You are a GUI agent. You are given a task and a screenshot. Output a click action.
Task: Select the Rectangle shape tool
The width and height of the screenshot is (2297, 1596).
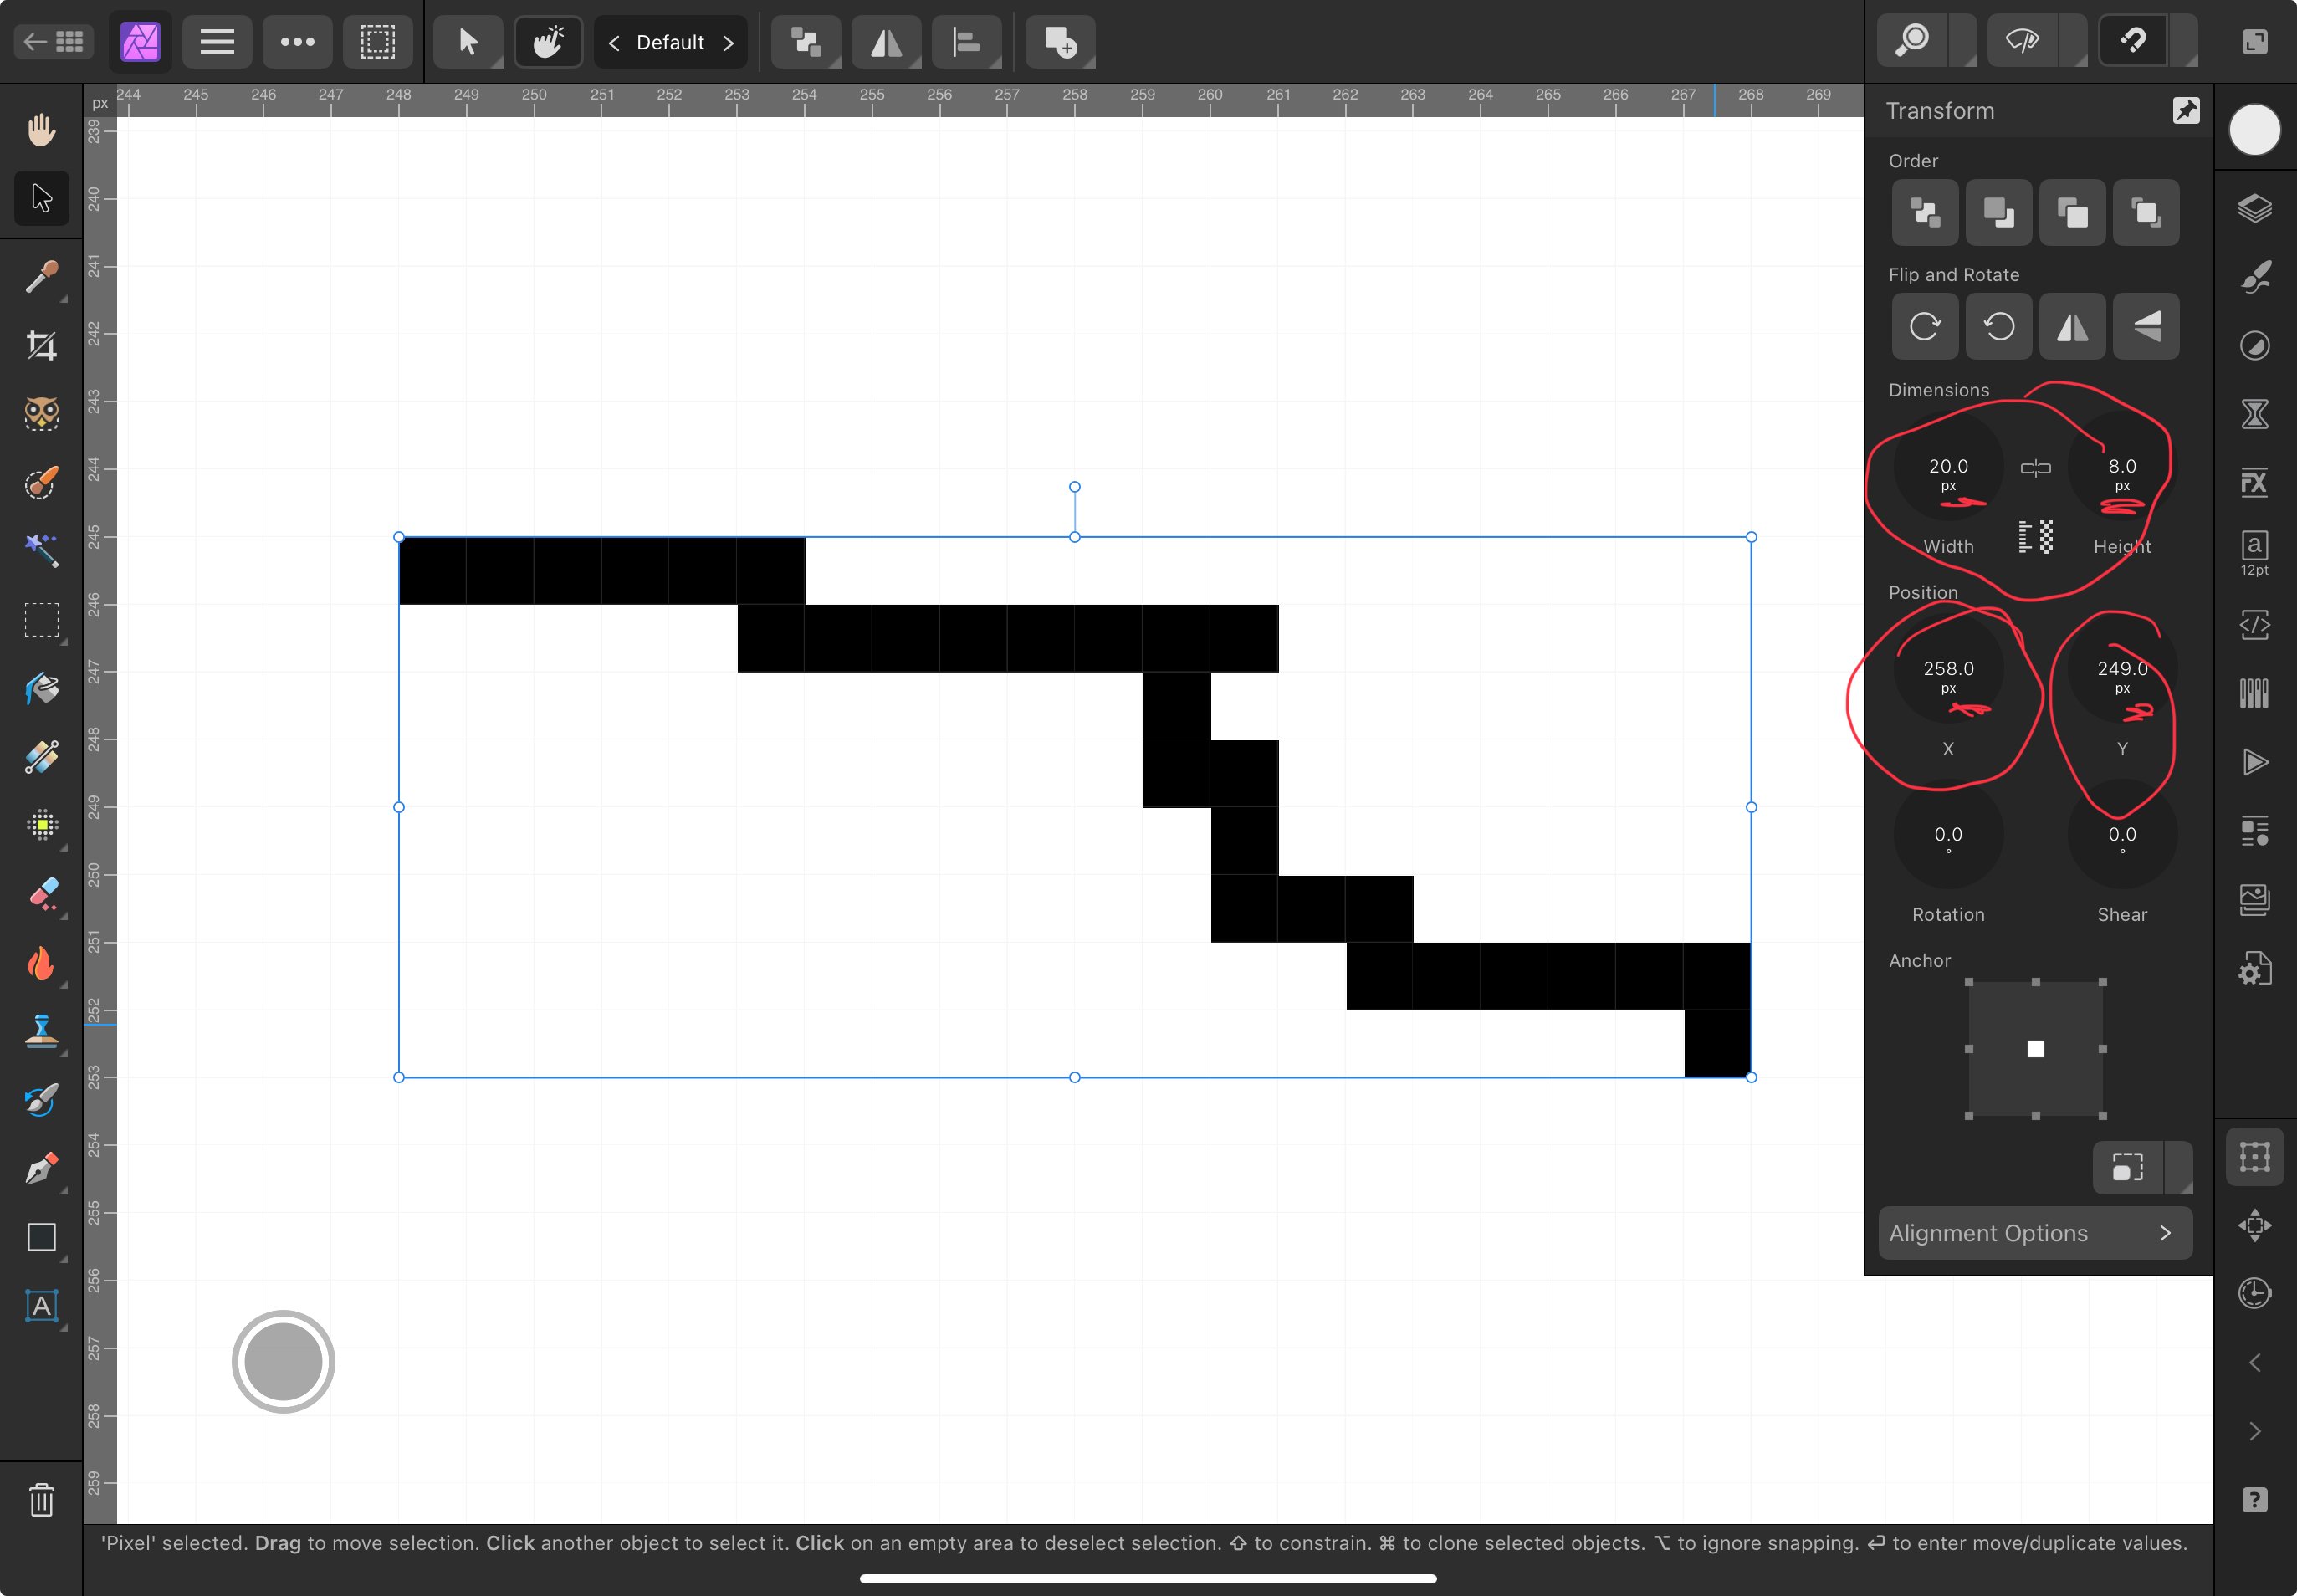[x=41, y=1237]
